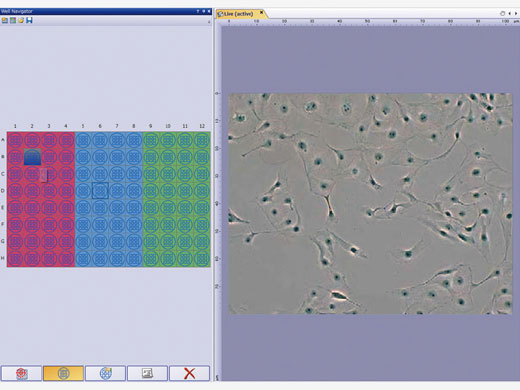Click the red target well button at bottom
The image size is (520, 390).
click(x=22, y=373)
